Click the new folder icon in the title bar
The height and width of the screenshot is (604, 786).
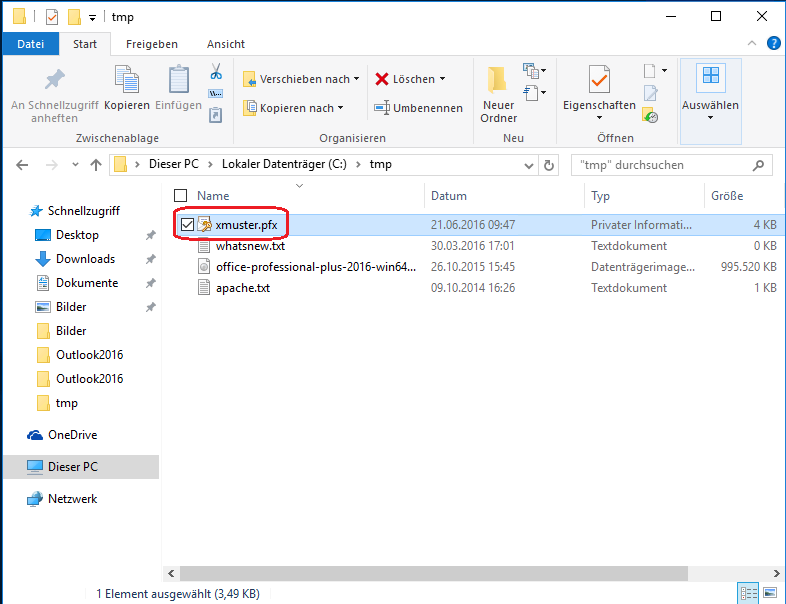click(x=74, y=17)
